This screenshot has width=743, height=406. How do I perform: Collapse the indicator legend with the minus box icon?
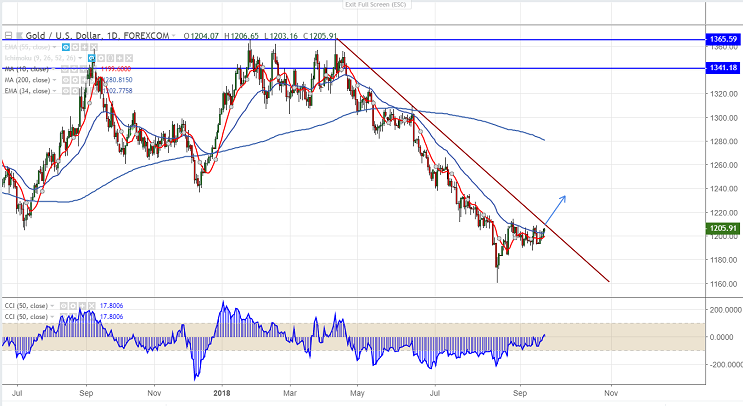point(9,36)
